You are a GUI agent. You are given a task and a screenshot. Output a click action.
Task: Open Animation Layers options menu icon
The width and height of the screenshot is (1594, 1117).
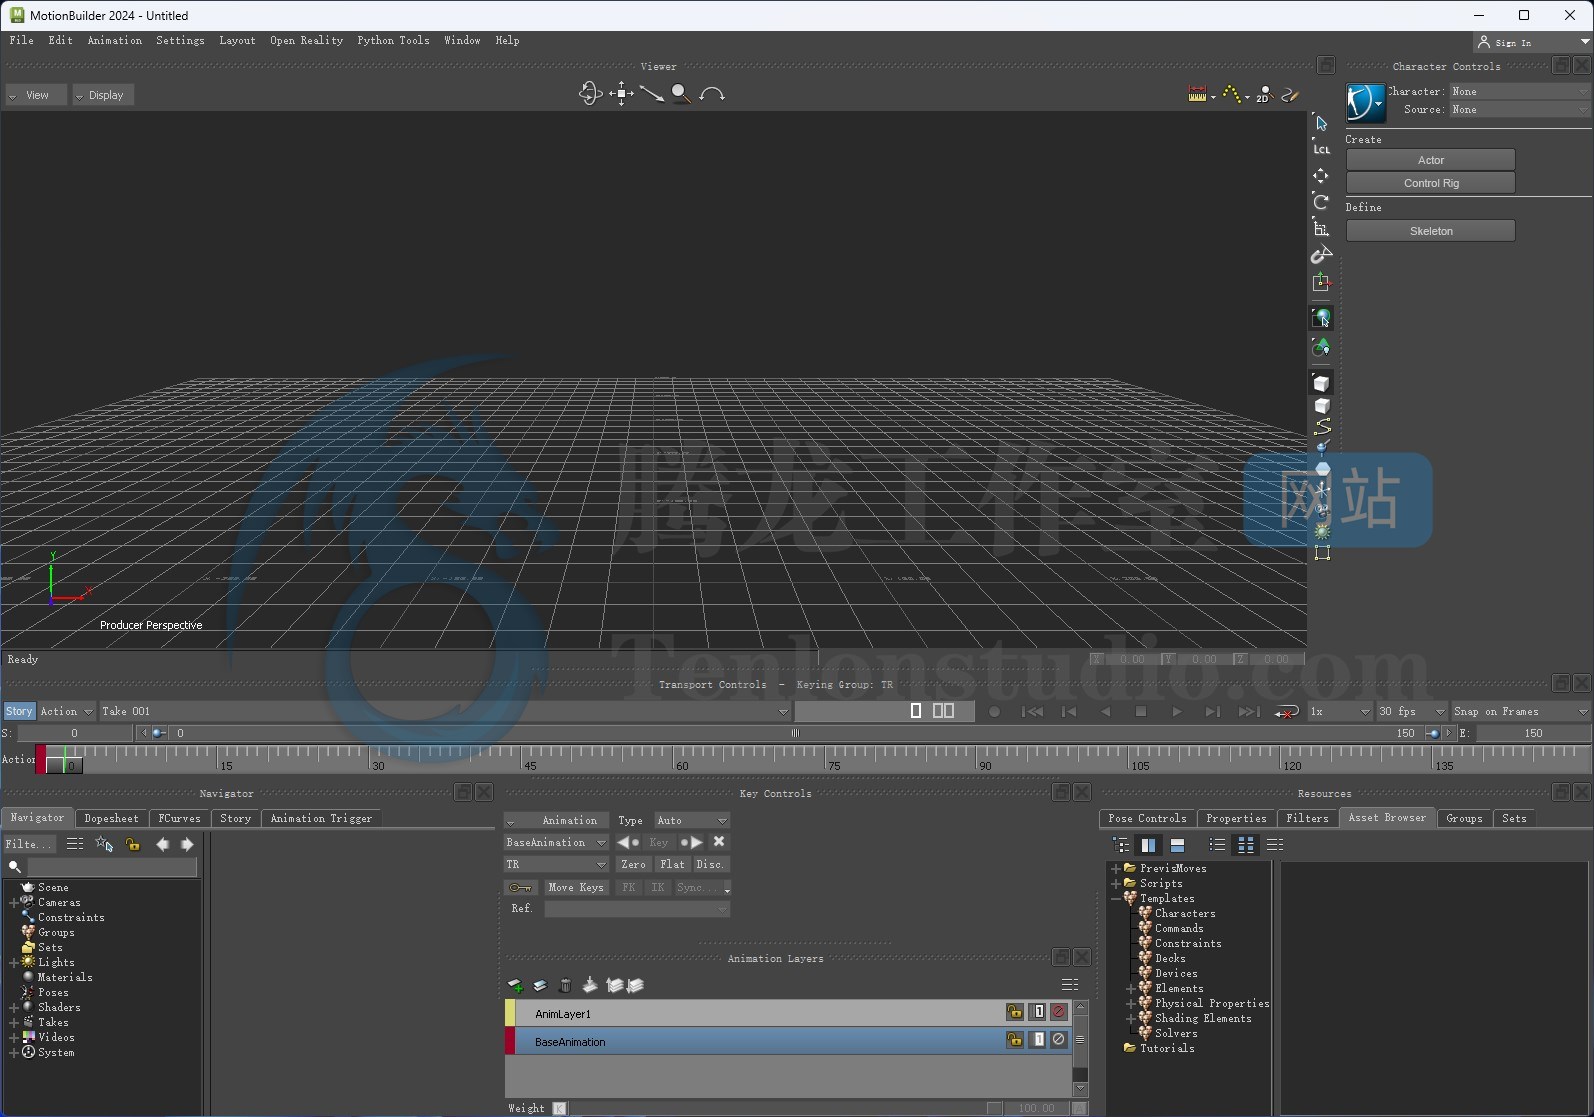tap(1069, 985)
